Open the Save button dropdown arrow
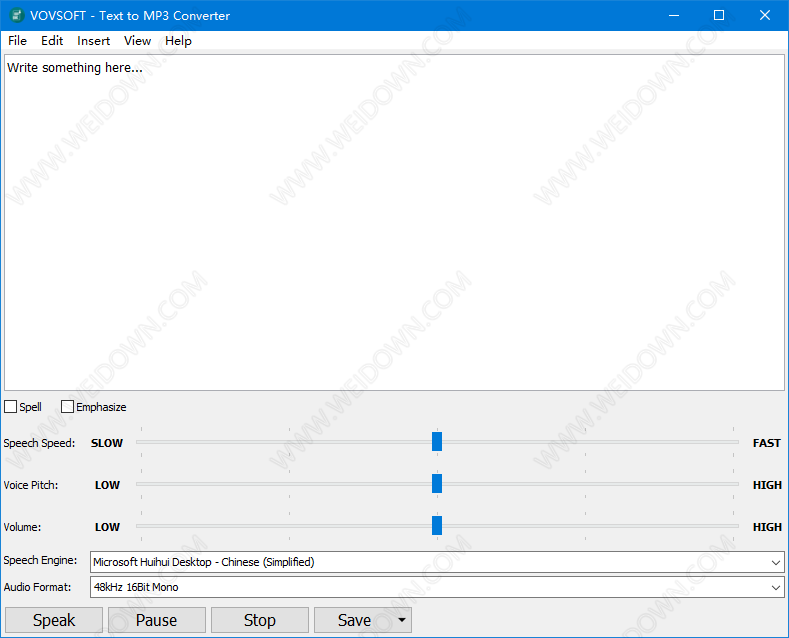This screenshot has height=638, width=789. point(402,620)
